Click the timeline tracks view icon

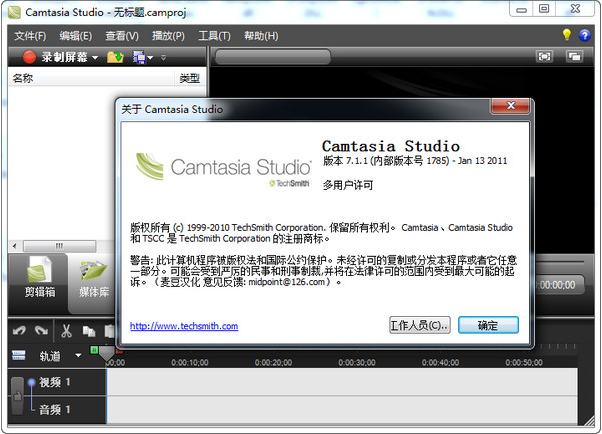point(18,355)
